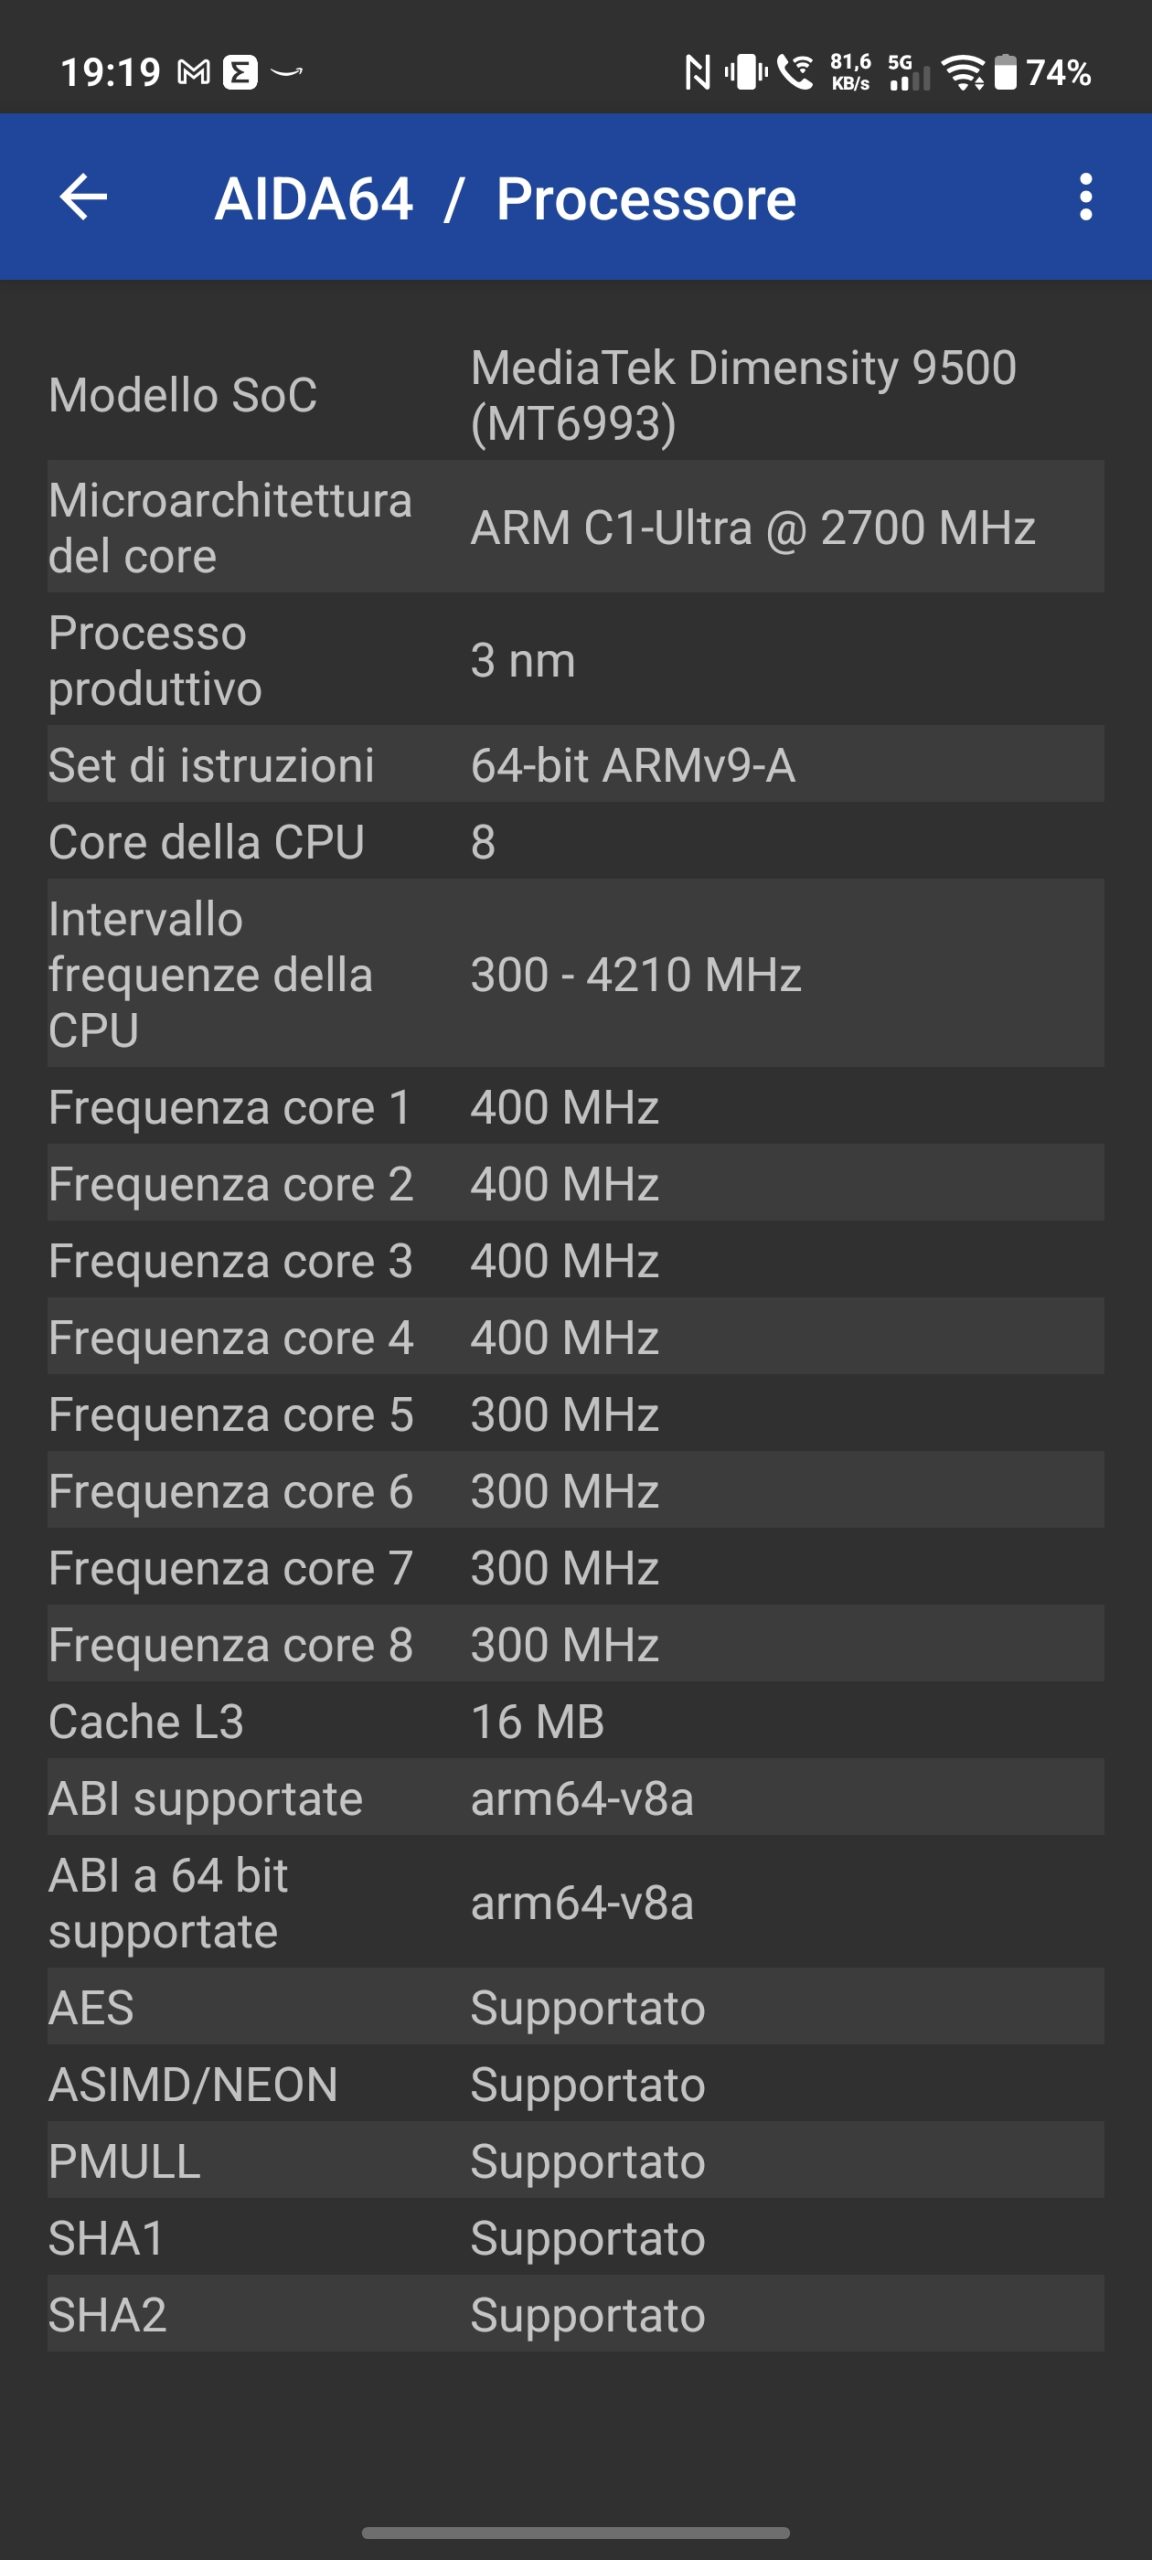Tap the 300 - 4210 MHz frequency range
This screenshot has width=1152, height=2560.
click(636, 975)
